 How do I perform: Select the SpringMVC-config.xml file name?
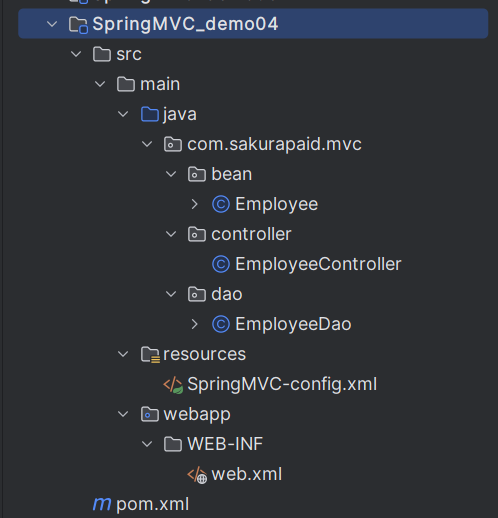pyautogui.click(x=282, y=385)
